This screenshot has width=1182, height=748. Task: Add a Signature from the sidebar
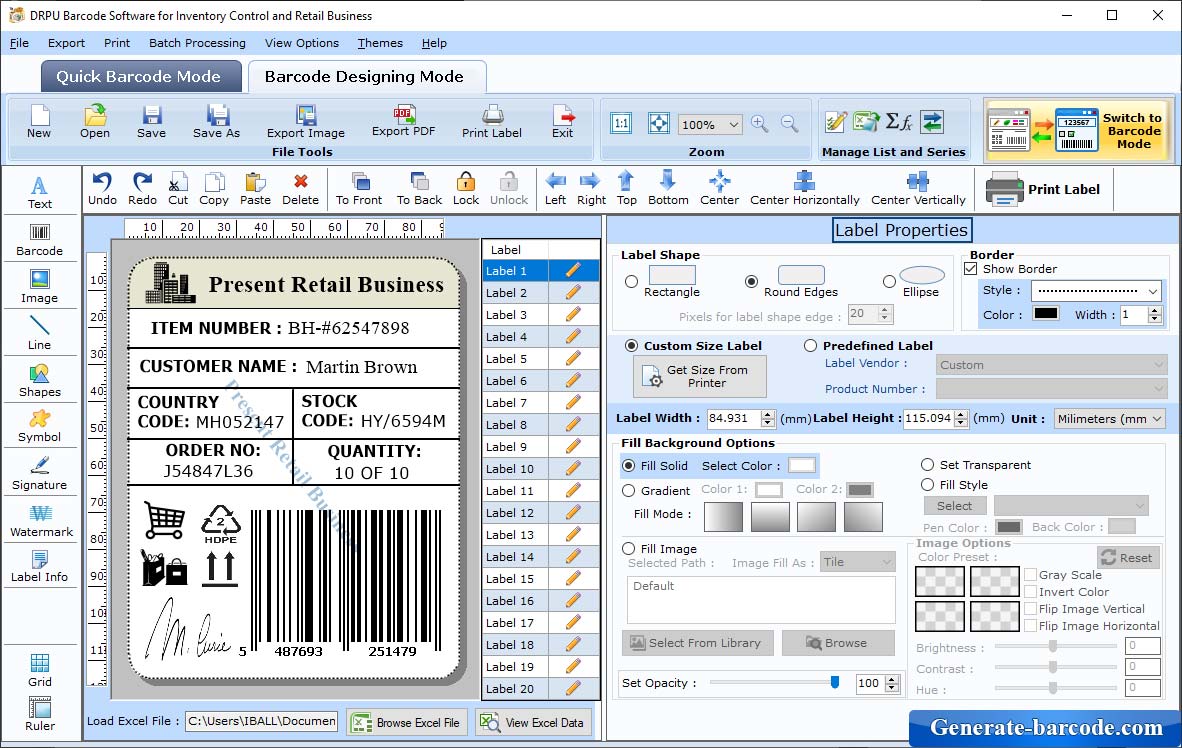[40, 474]
